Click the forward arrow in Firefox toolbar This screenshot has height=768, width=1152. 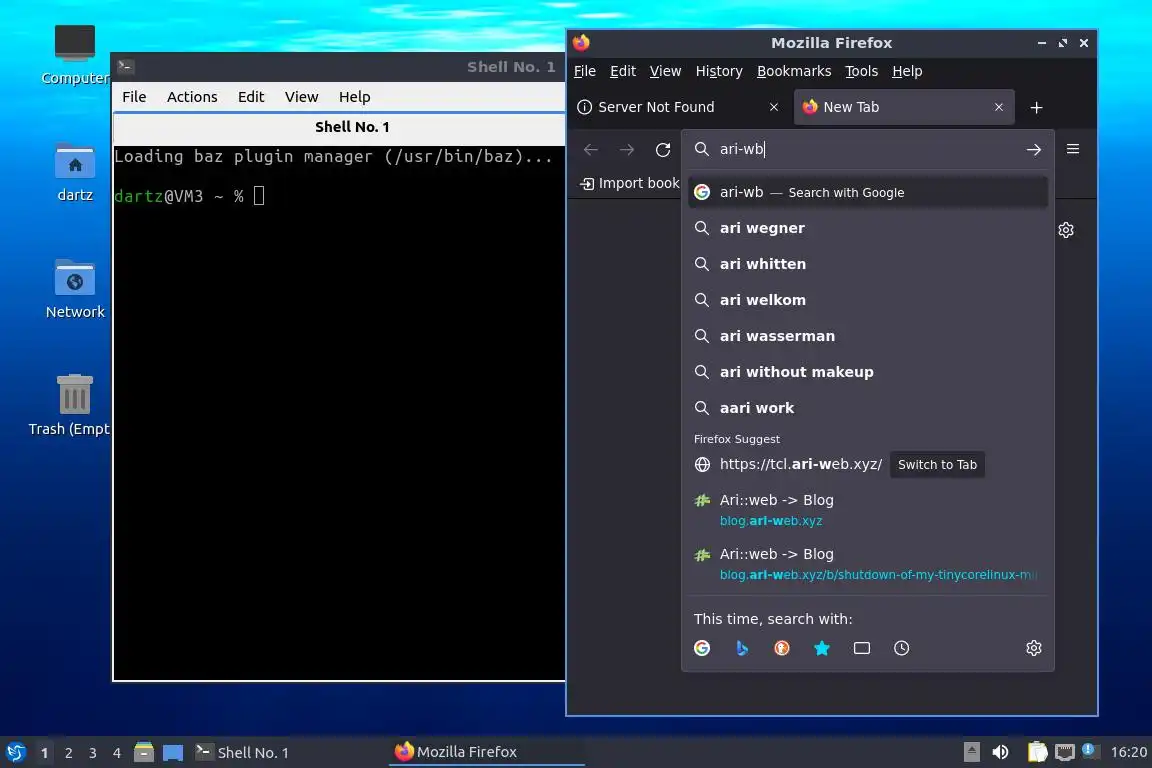point(627,150)
